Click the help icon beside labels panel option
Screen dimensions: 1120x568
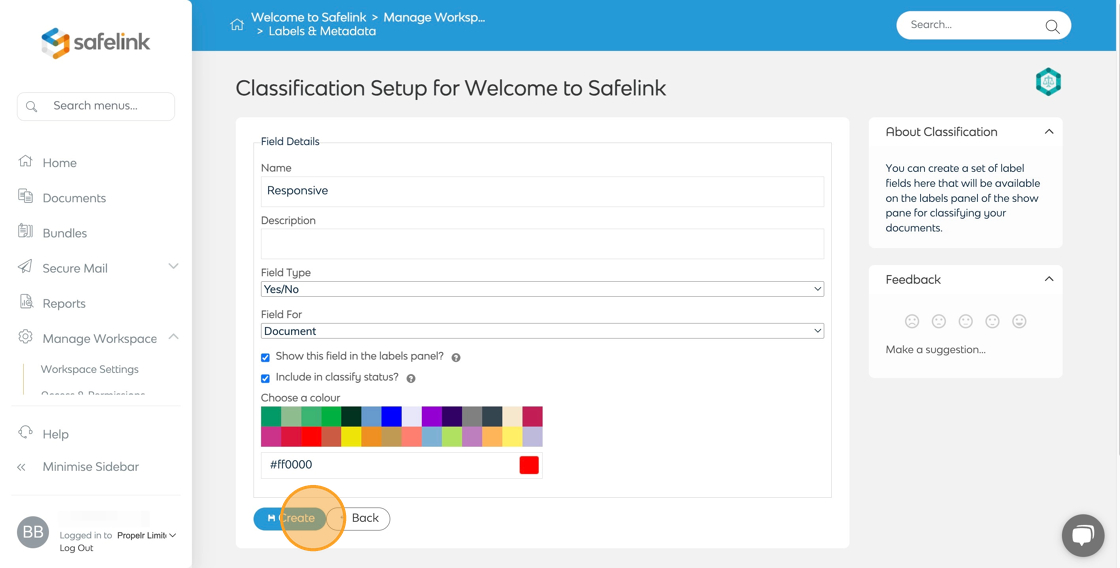click(x=456, y=357)
